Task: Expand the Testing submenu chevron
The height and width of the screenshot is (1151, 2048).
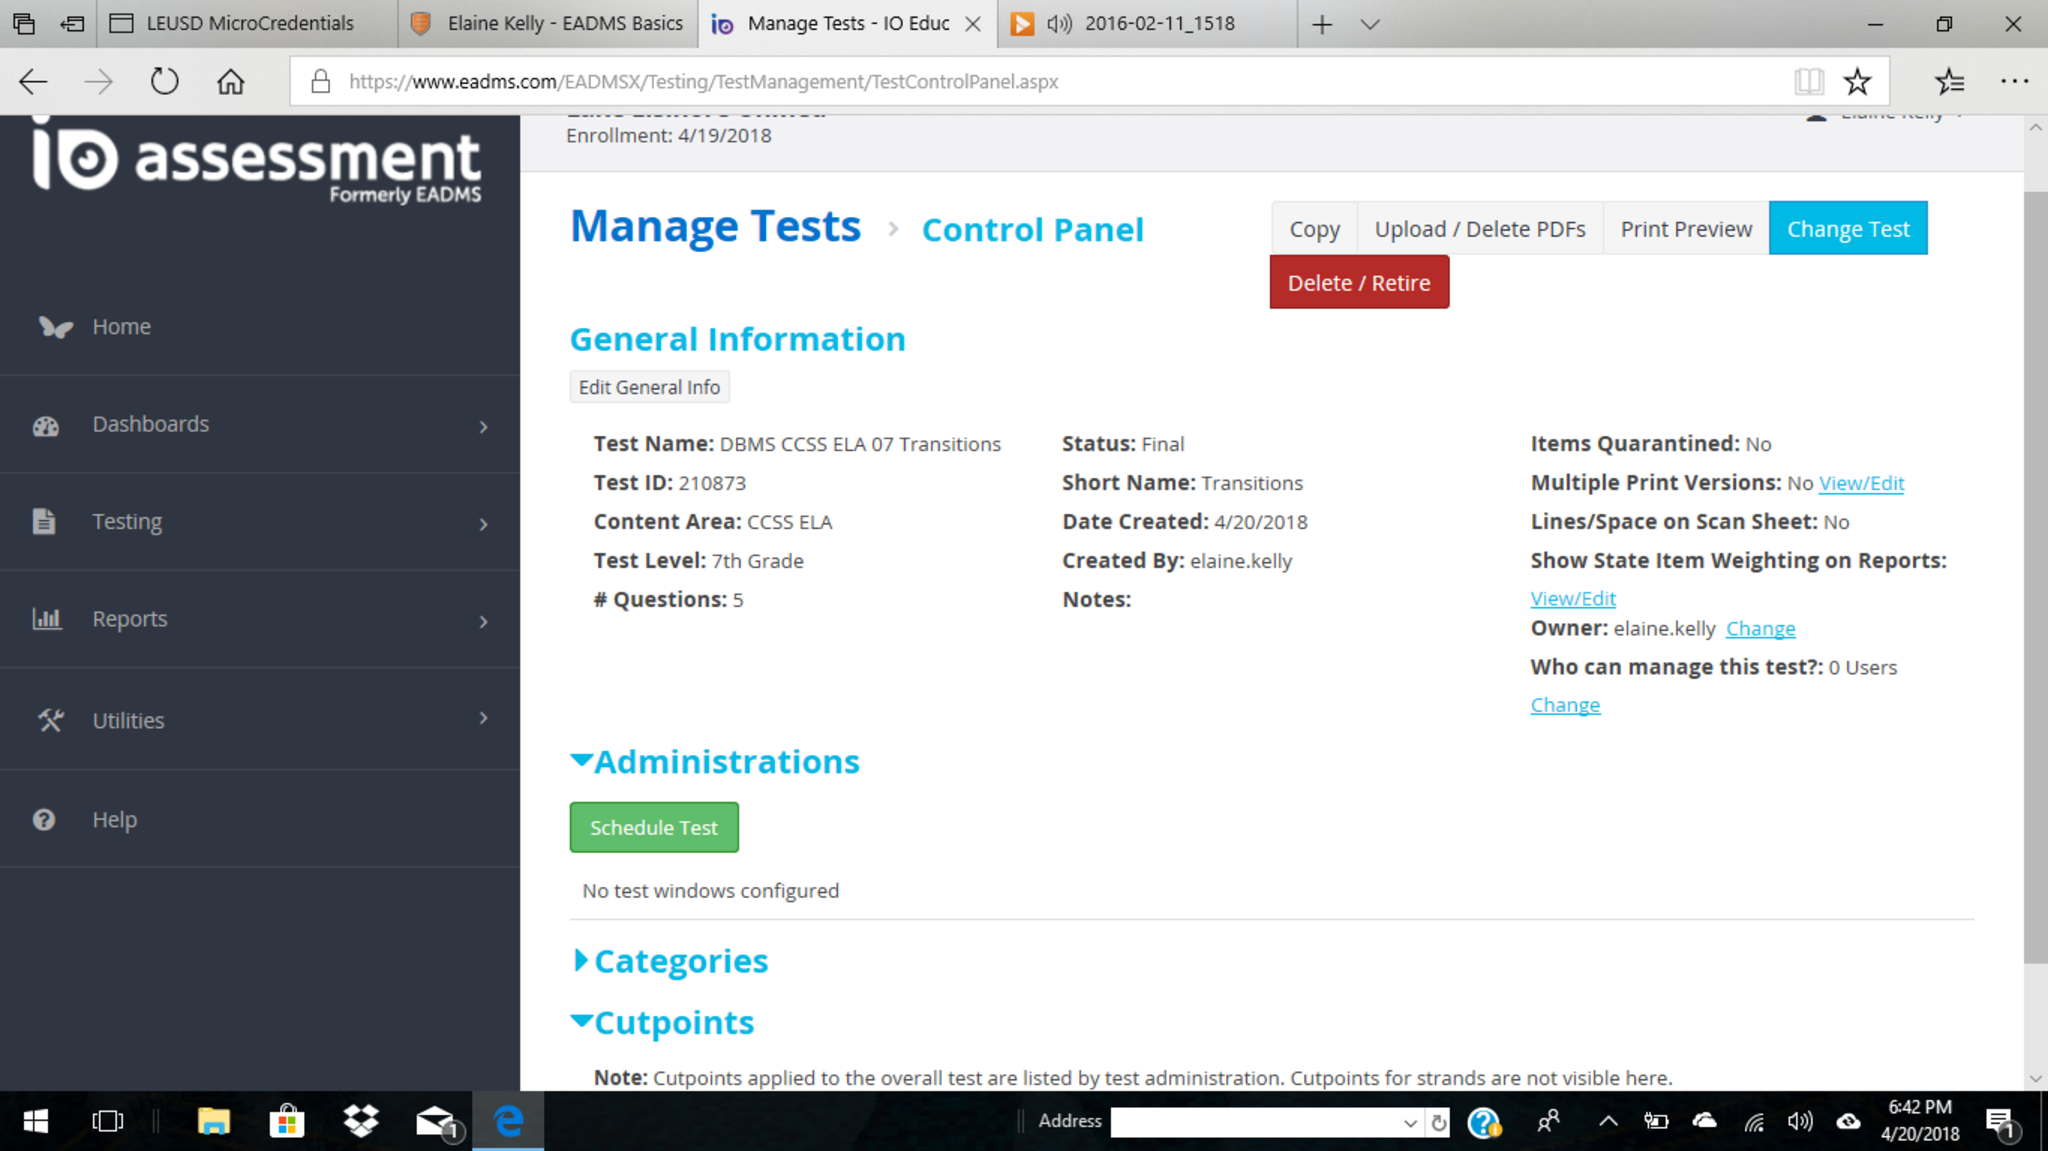Action: pyautogui.click(x=484, y=524)
